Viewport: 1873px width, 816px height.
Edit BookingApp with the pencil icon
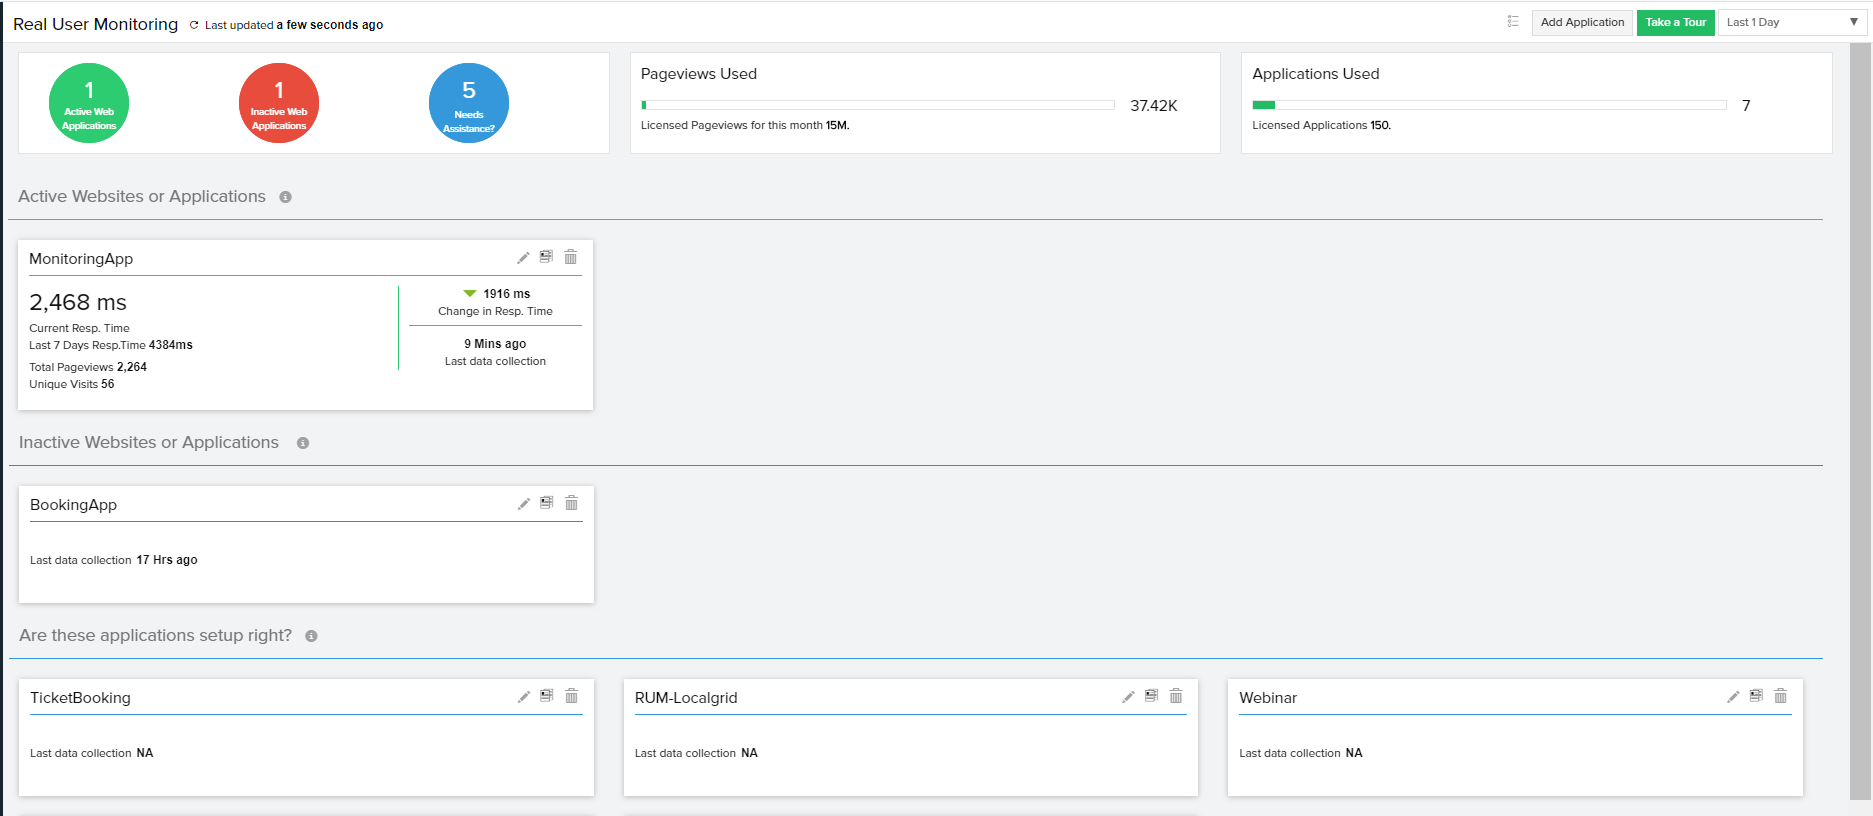[524, 504]
